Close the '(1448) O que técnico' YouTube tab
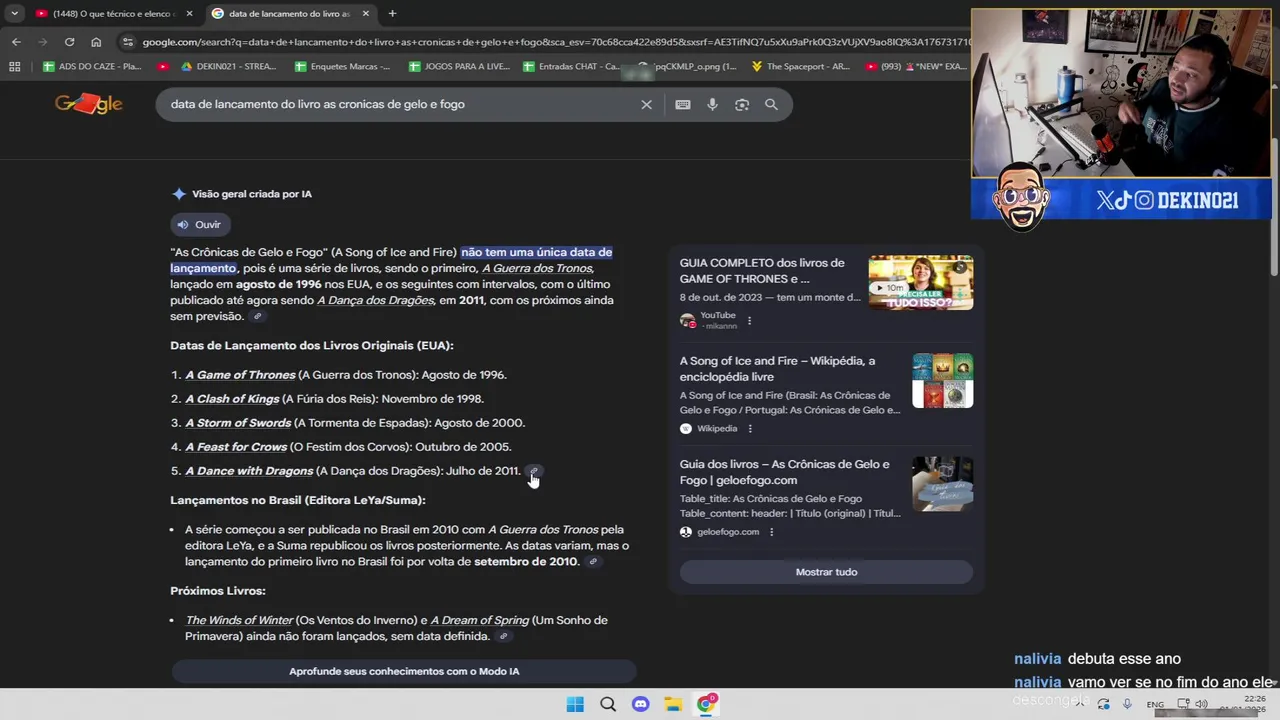 [x=189, y=13]
